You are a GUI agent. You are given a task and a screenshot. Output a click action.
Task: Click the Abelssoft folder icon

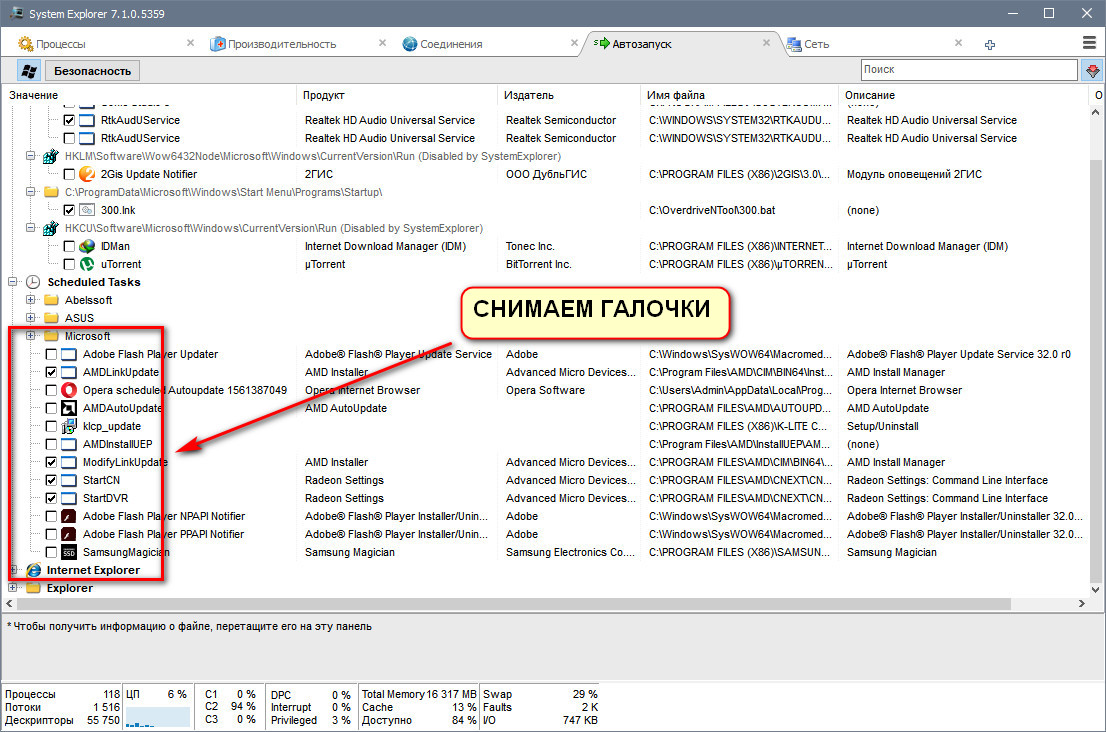point(51,300)
